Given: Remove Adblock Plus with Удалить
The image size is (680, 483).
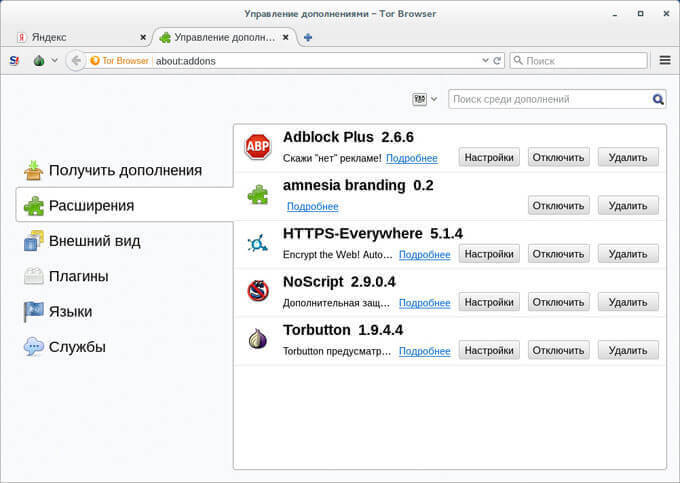Looking at the screenshot, I should (x=628, y=157).
